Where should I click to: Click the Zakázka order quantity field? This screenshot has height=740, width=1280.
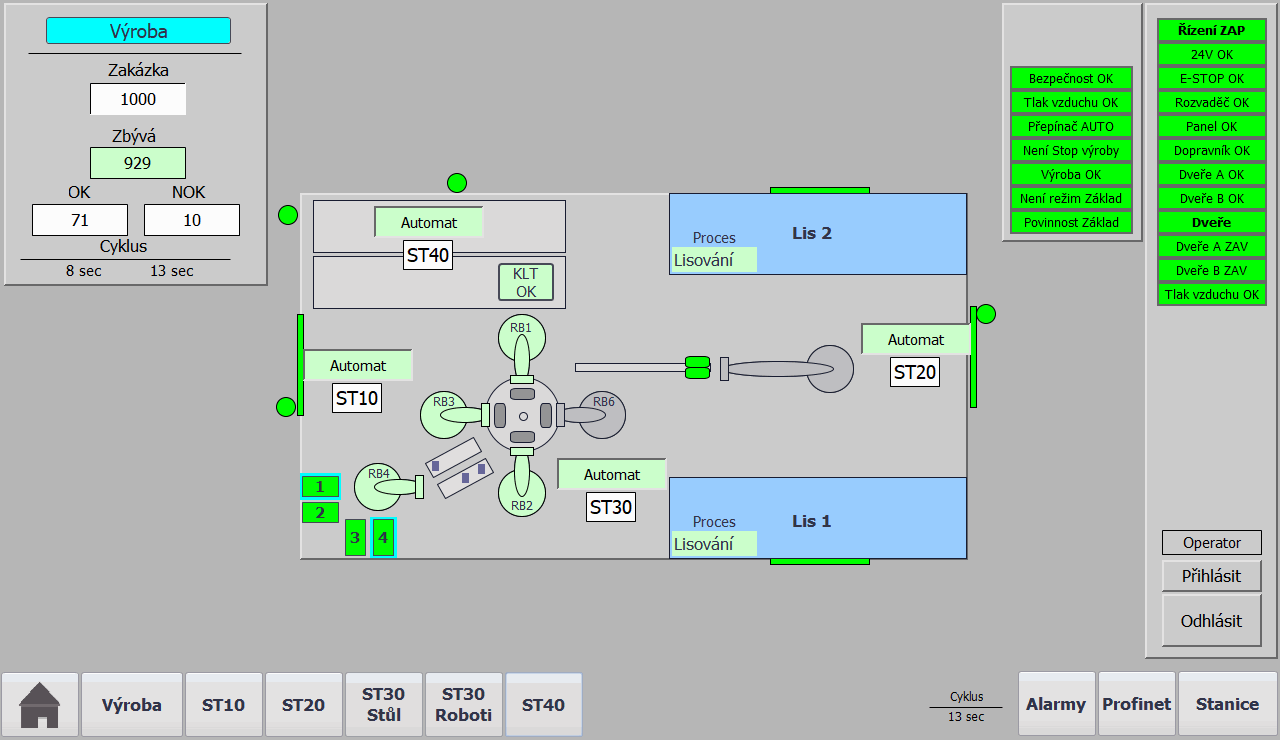138,99
